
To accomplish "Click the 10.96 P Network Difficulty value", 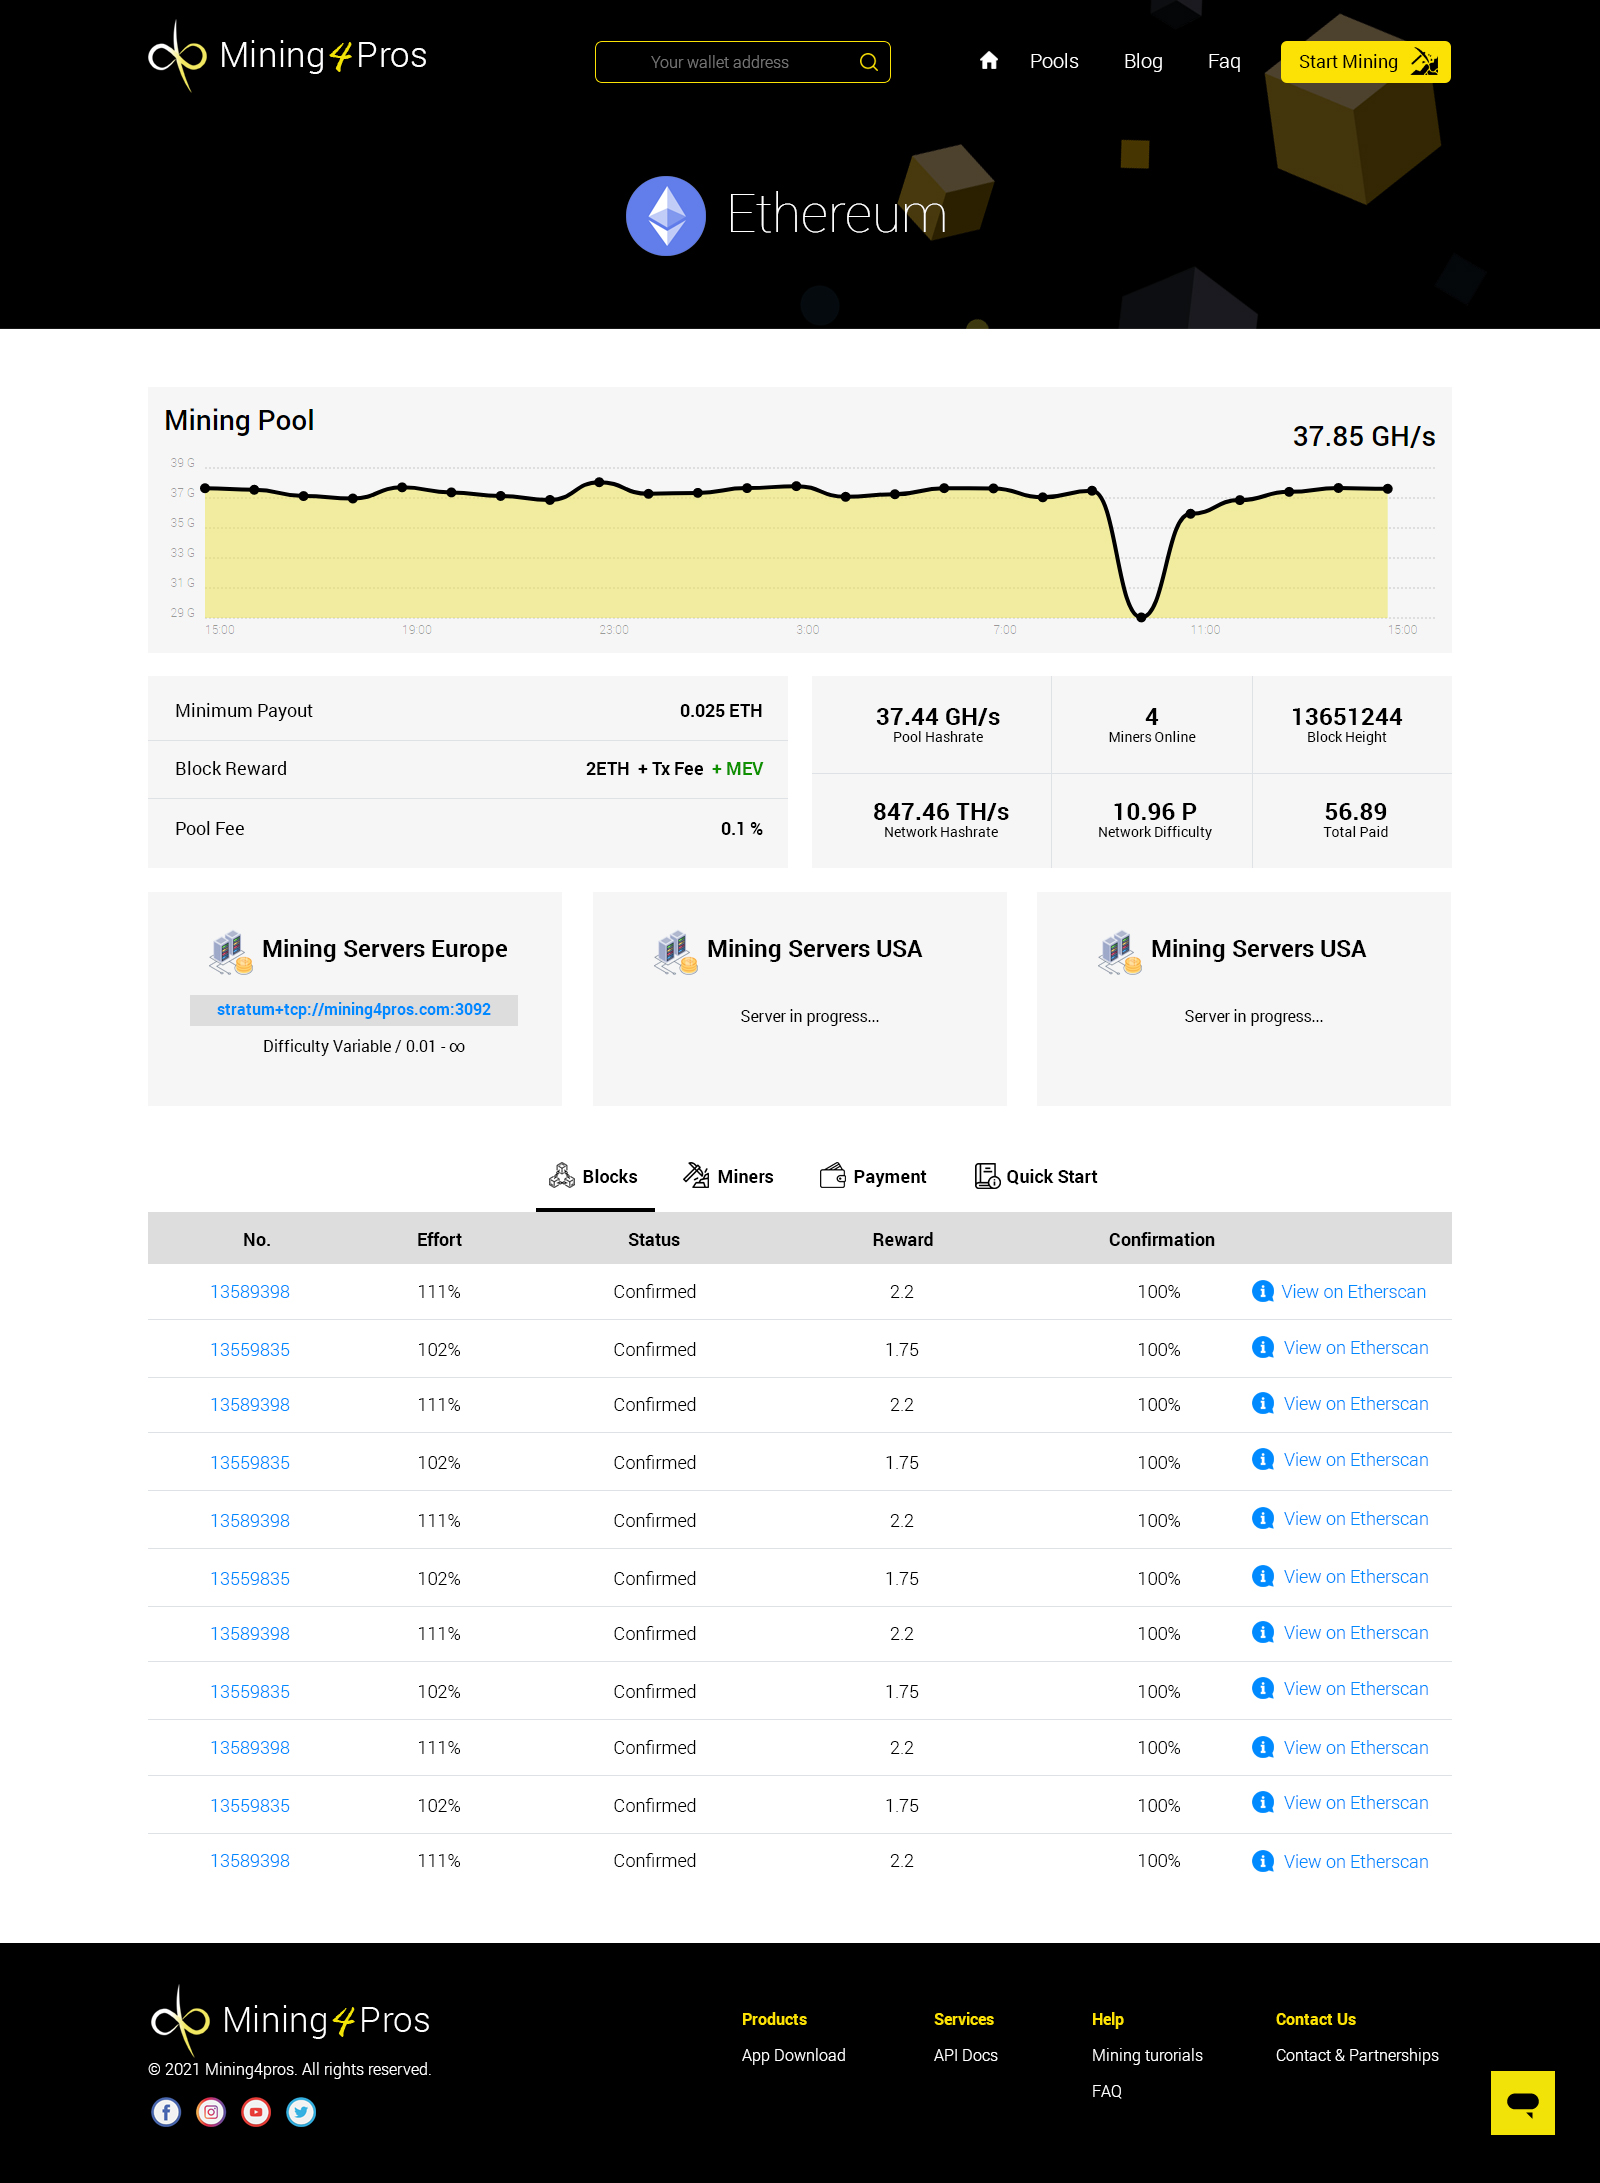I will coord(1154,812).
